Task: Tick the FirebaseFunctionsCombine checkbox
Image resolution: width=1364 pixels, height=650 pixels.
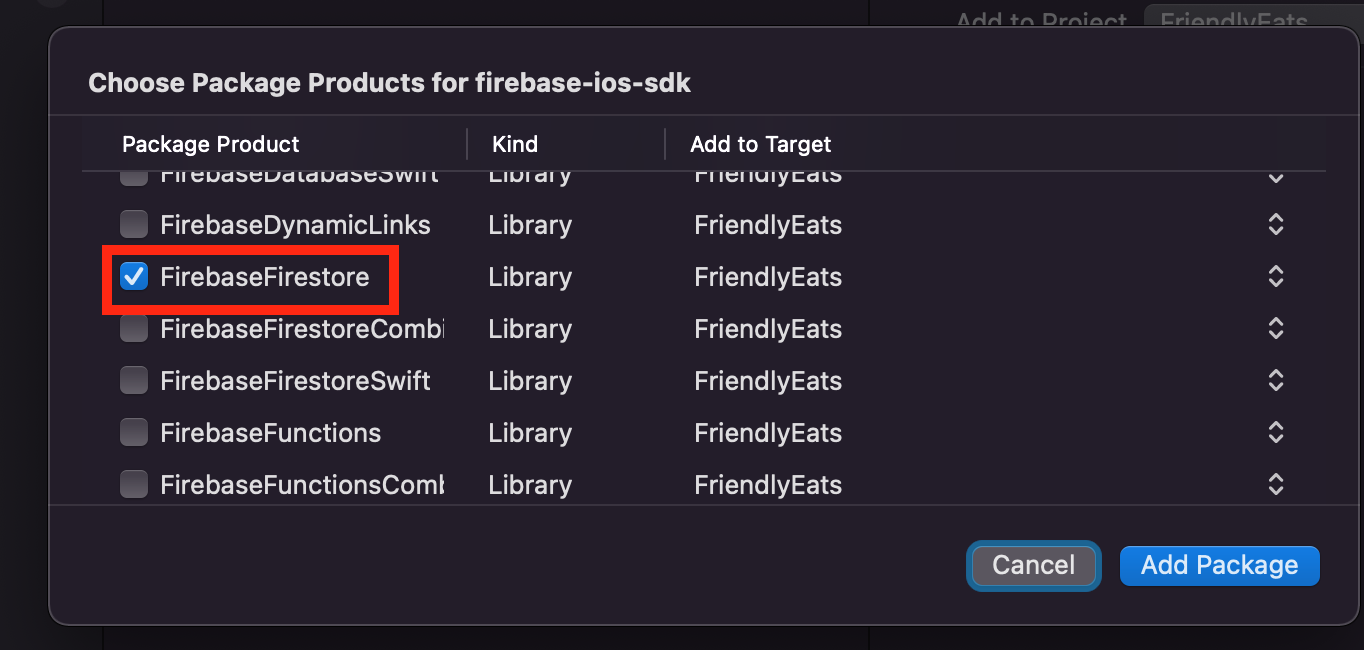Action: [x=133, y=484]
